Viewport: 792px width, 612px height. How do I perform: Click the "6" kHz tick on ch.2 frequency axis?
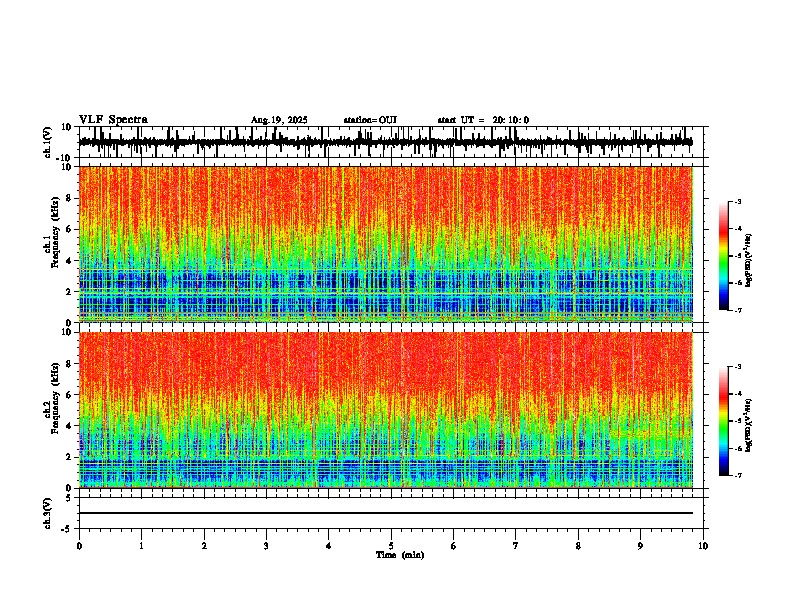70,395
